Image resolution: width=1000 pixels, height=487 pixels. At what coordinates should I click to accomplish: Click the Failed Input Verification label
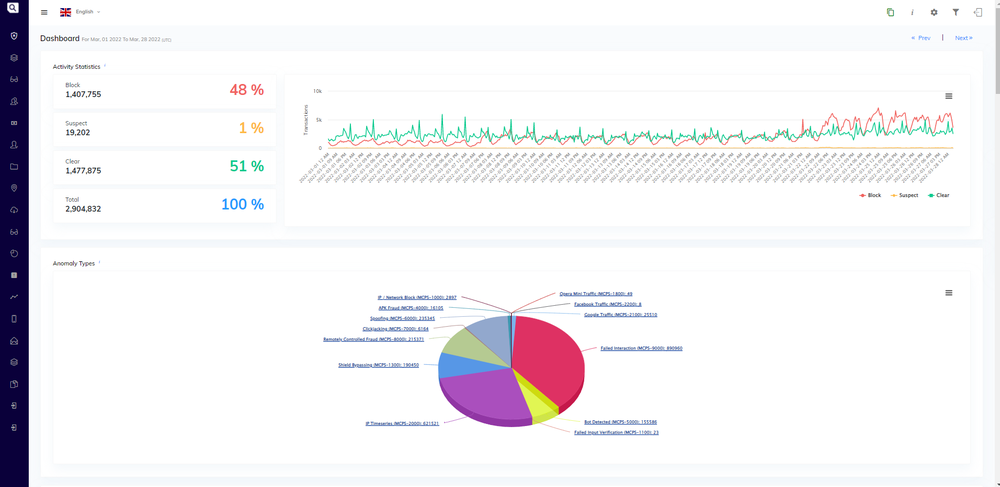[616, 432]
